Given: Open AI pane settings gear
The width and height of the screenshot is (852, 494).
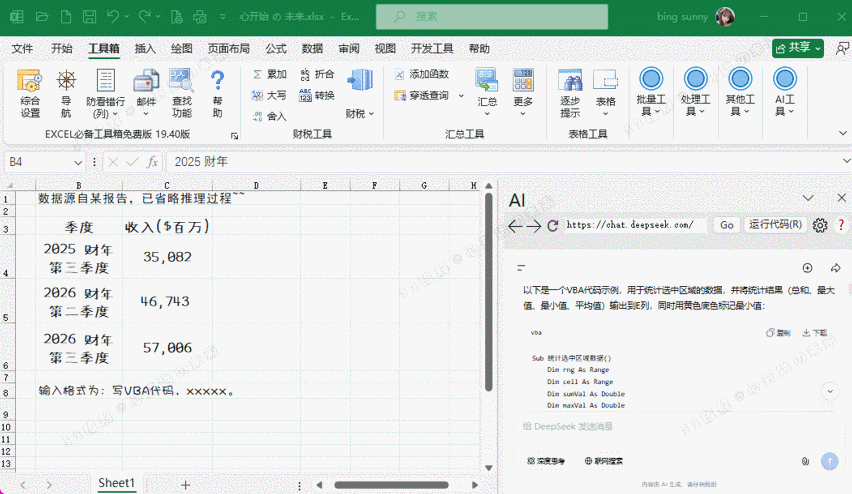Looking at the screenshot, I should coord(820,225).
